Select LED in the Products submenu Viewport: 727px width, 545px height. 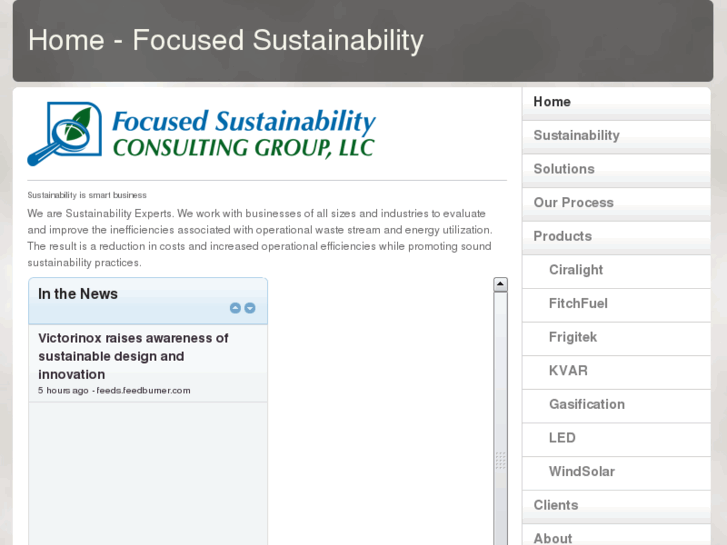562,438
